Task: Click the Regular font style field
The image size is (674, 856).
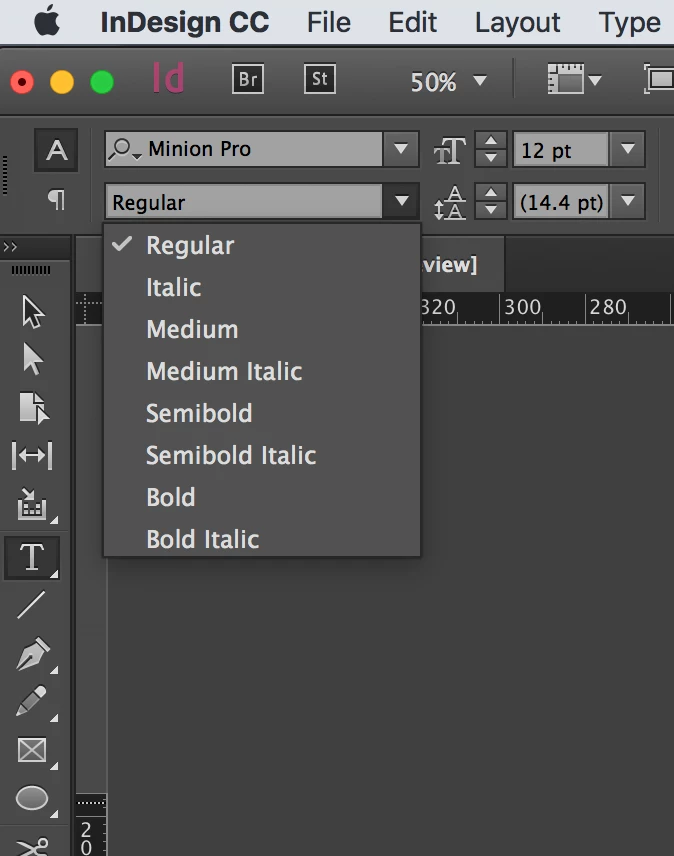Action: (x=243, y=202)
